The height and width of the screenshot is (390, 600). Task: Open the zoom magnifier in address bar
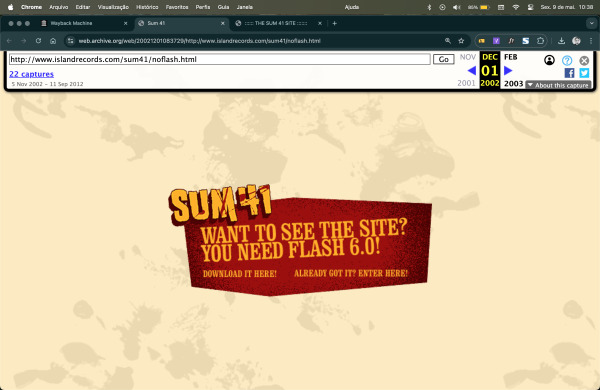[447, 41]
